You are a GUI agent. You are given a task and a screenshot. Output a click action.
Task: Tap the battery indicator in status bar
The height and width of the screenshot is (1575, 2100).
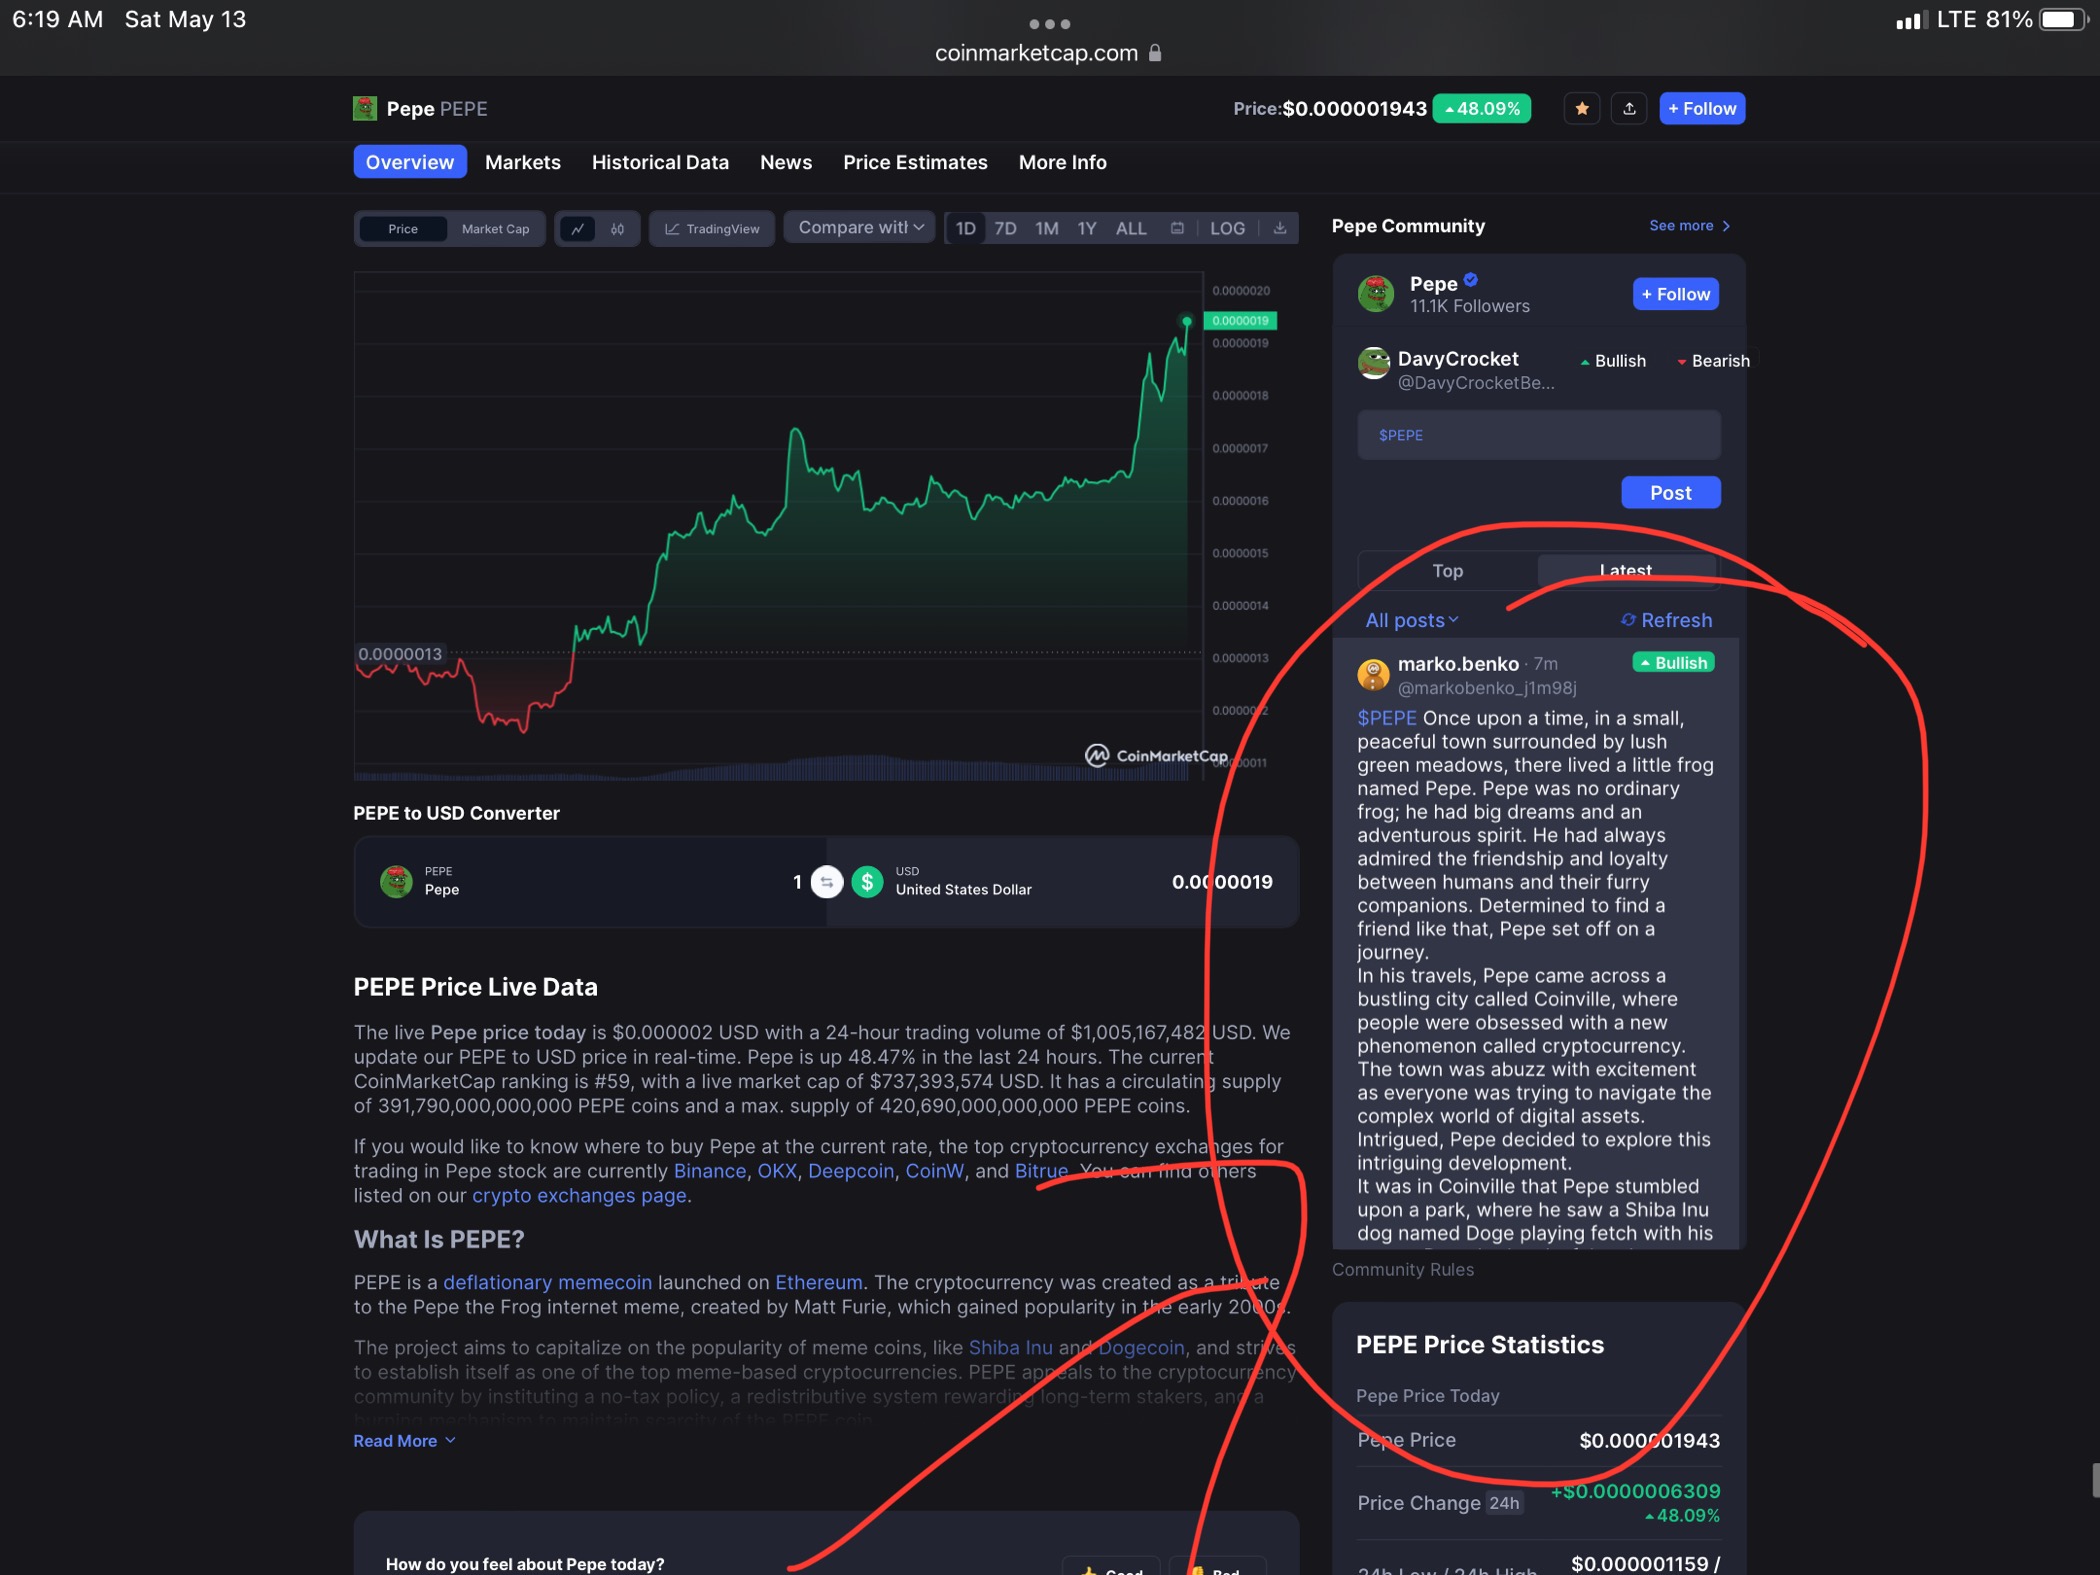2064,20
